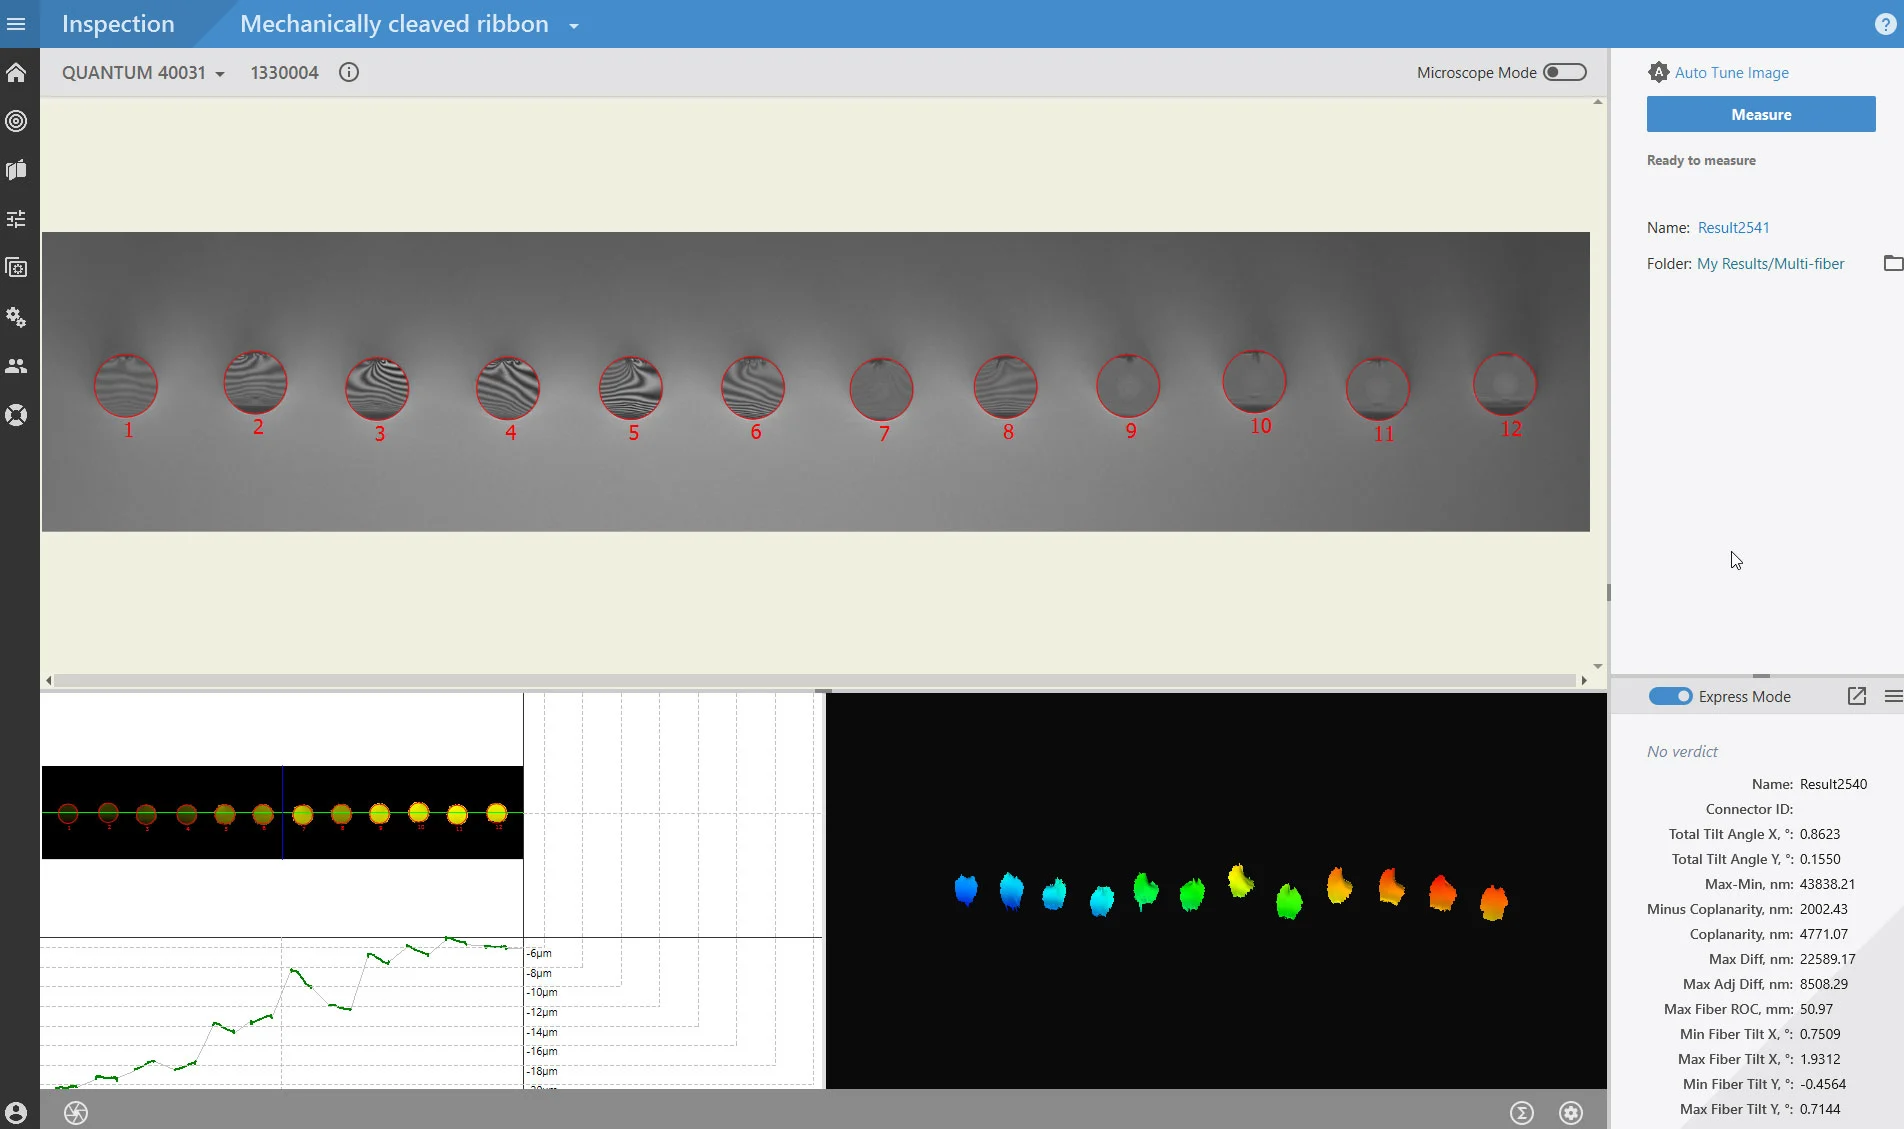Select the Inspection menu title

click(x=117, y=23)
